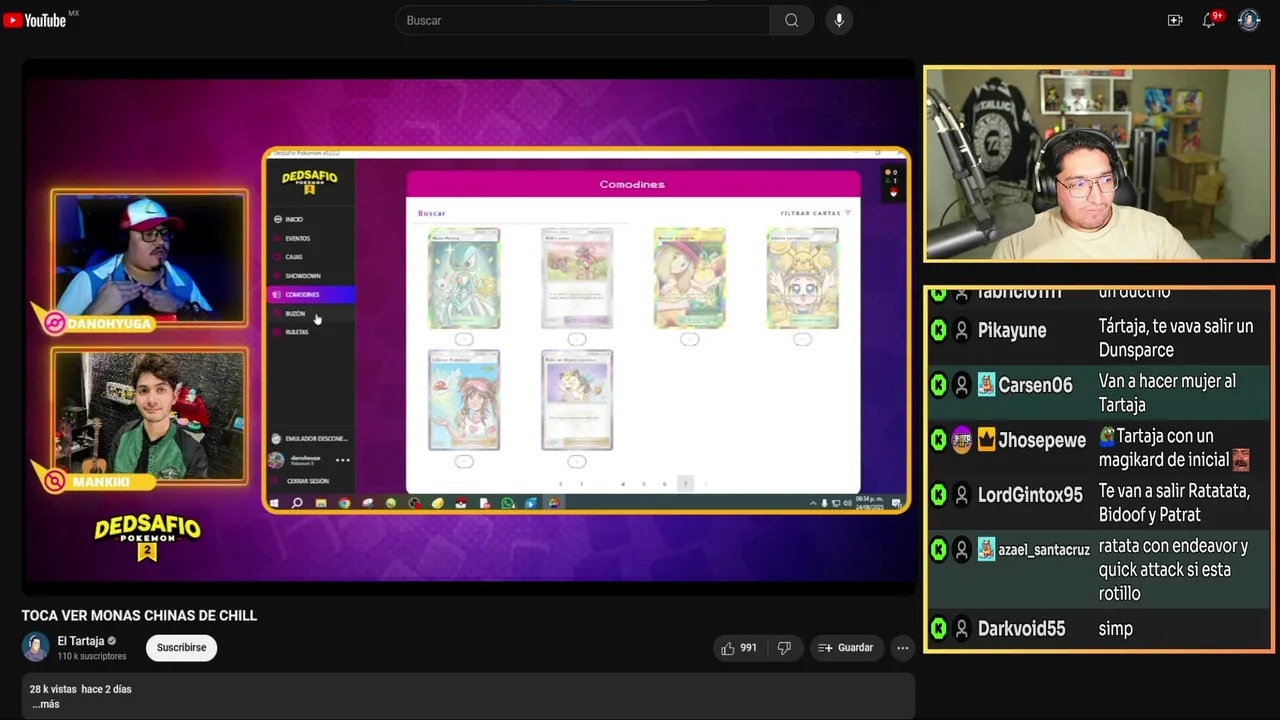Open the three-dot user options menu
Screen dimensions: 1280x720
[x=342, y=460]
